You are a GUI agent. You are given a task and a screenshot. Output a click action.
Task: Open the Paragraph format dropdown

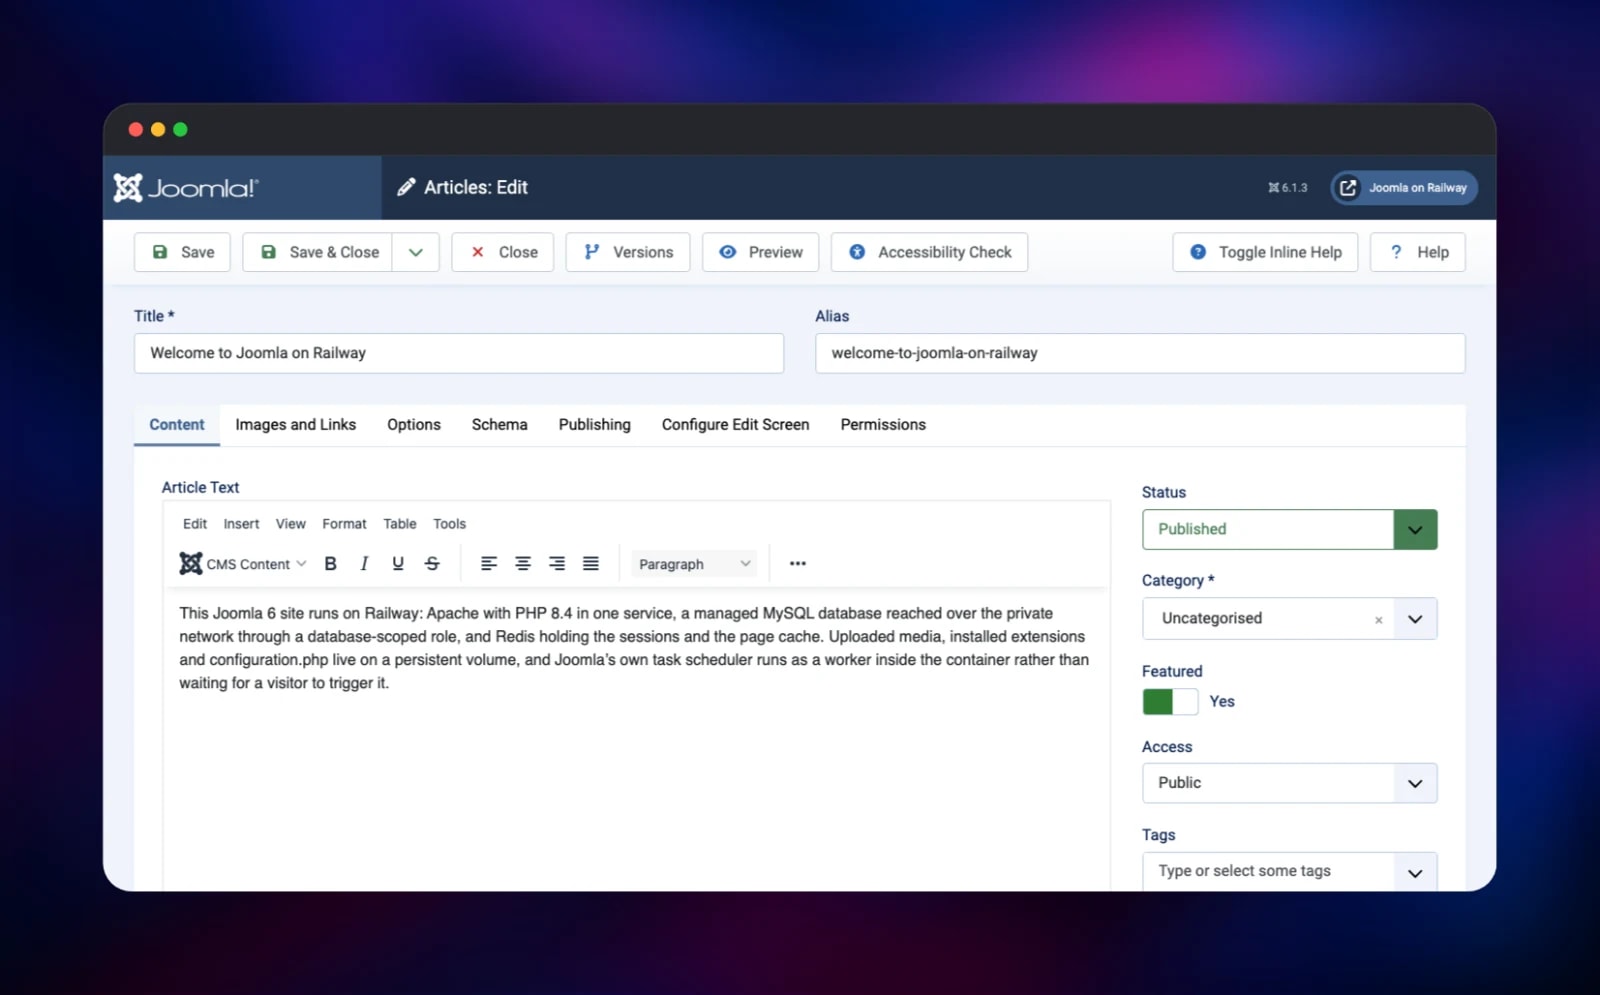pos(694,564)
